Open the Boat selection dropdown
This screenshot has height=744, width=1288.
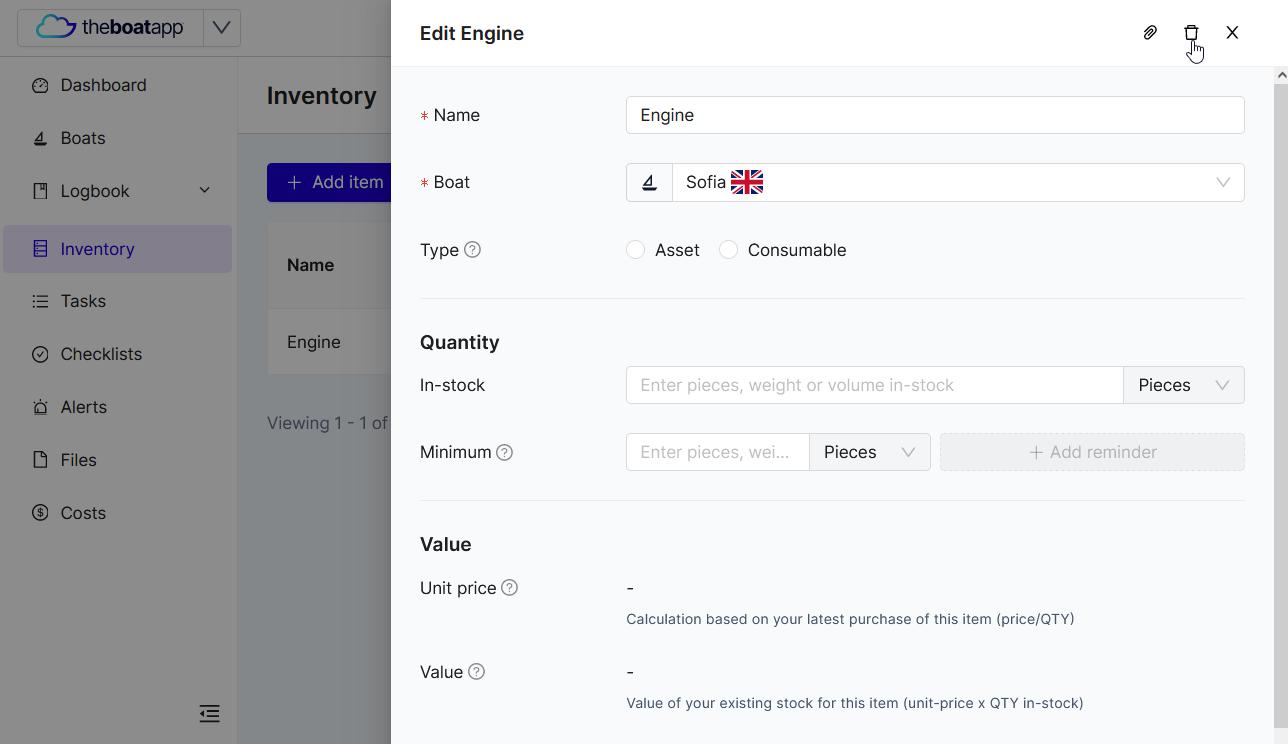pyautogui.click(x=958, y=182)
